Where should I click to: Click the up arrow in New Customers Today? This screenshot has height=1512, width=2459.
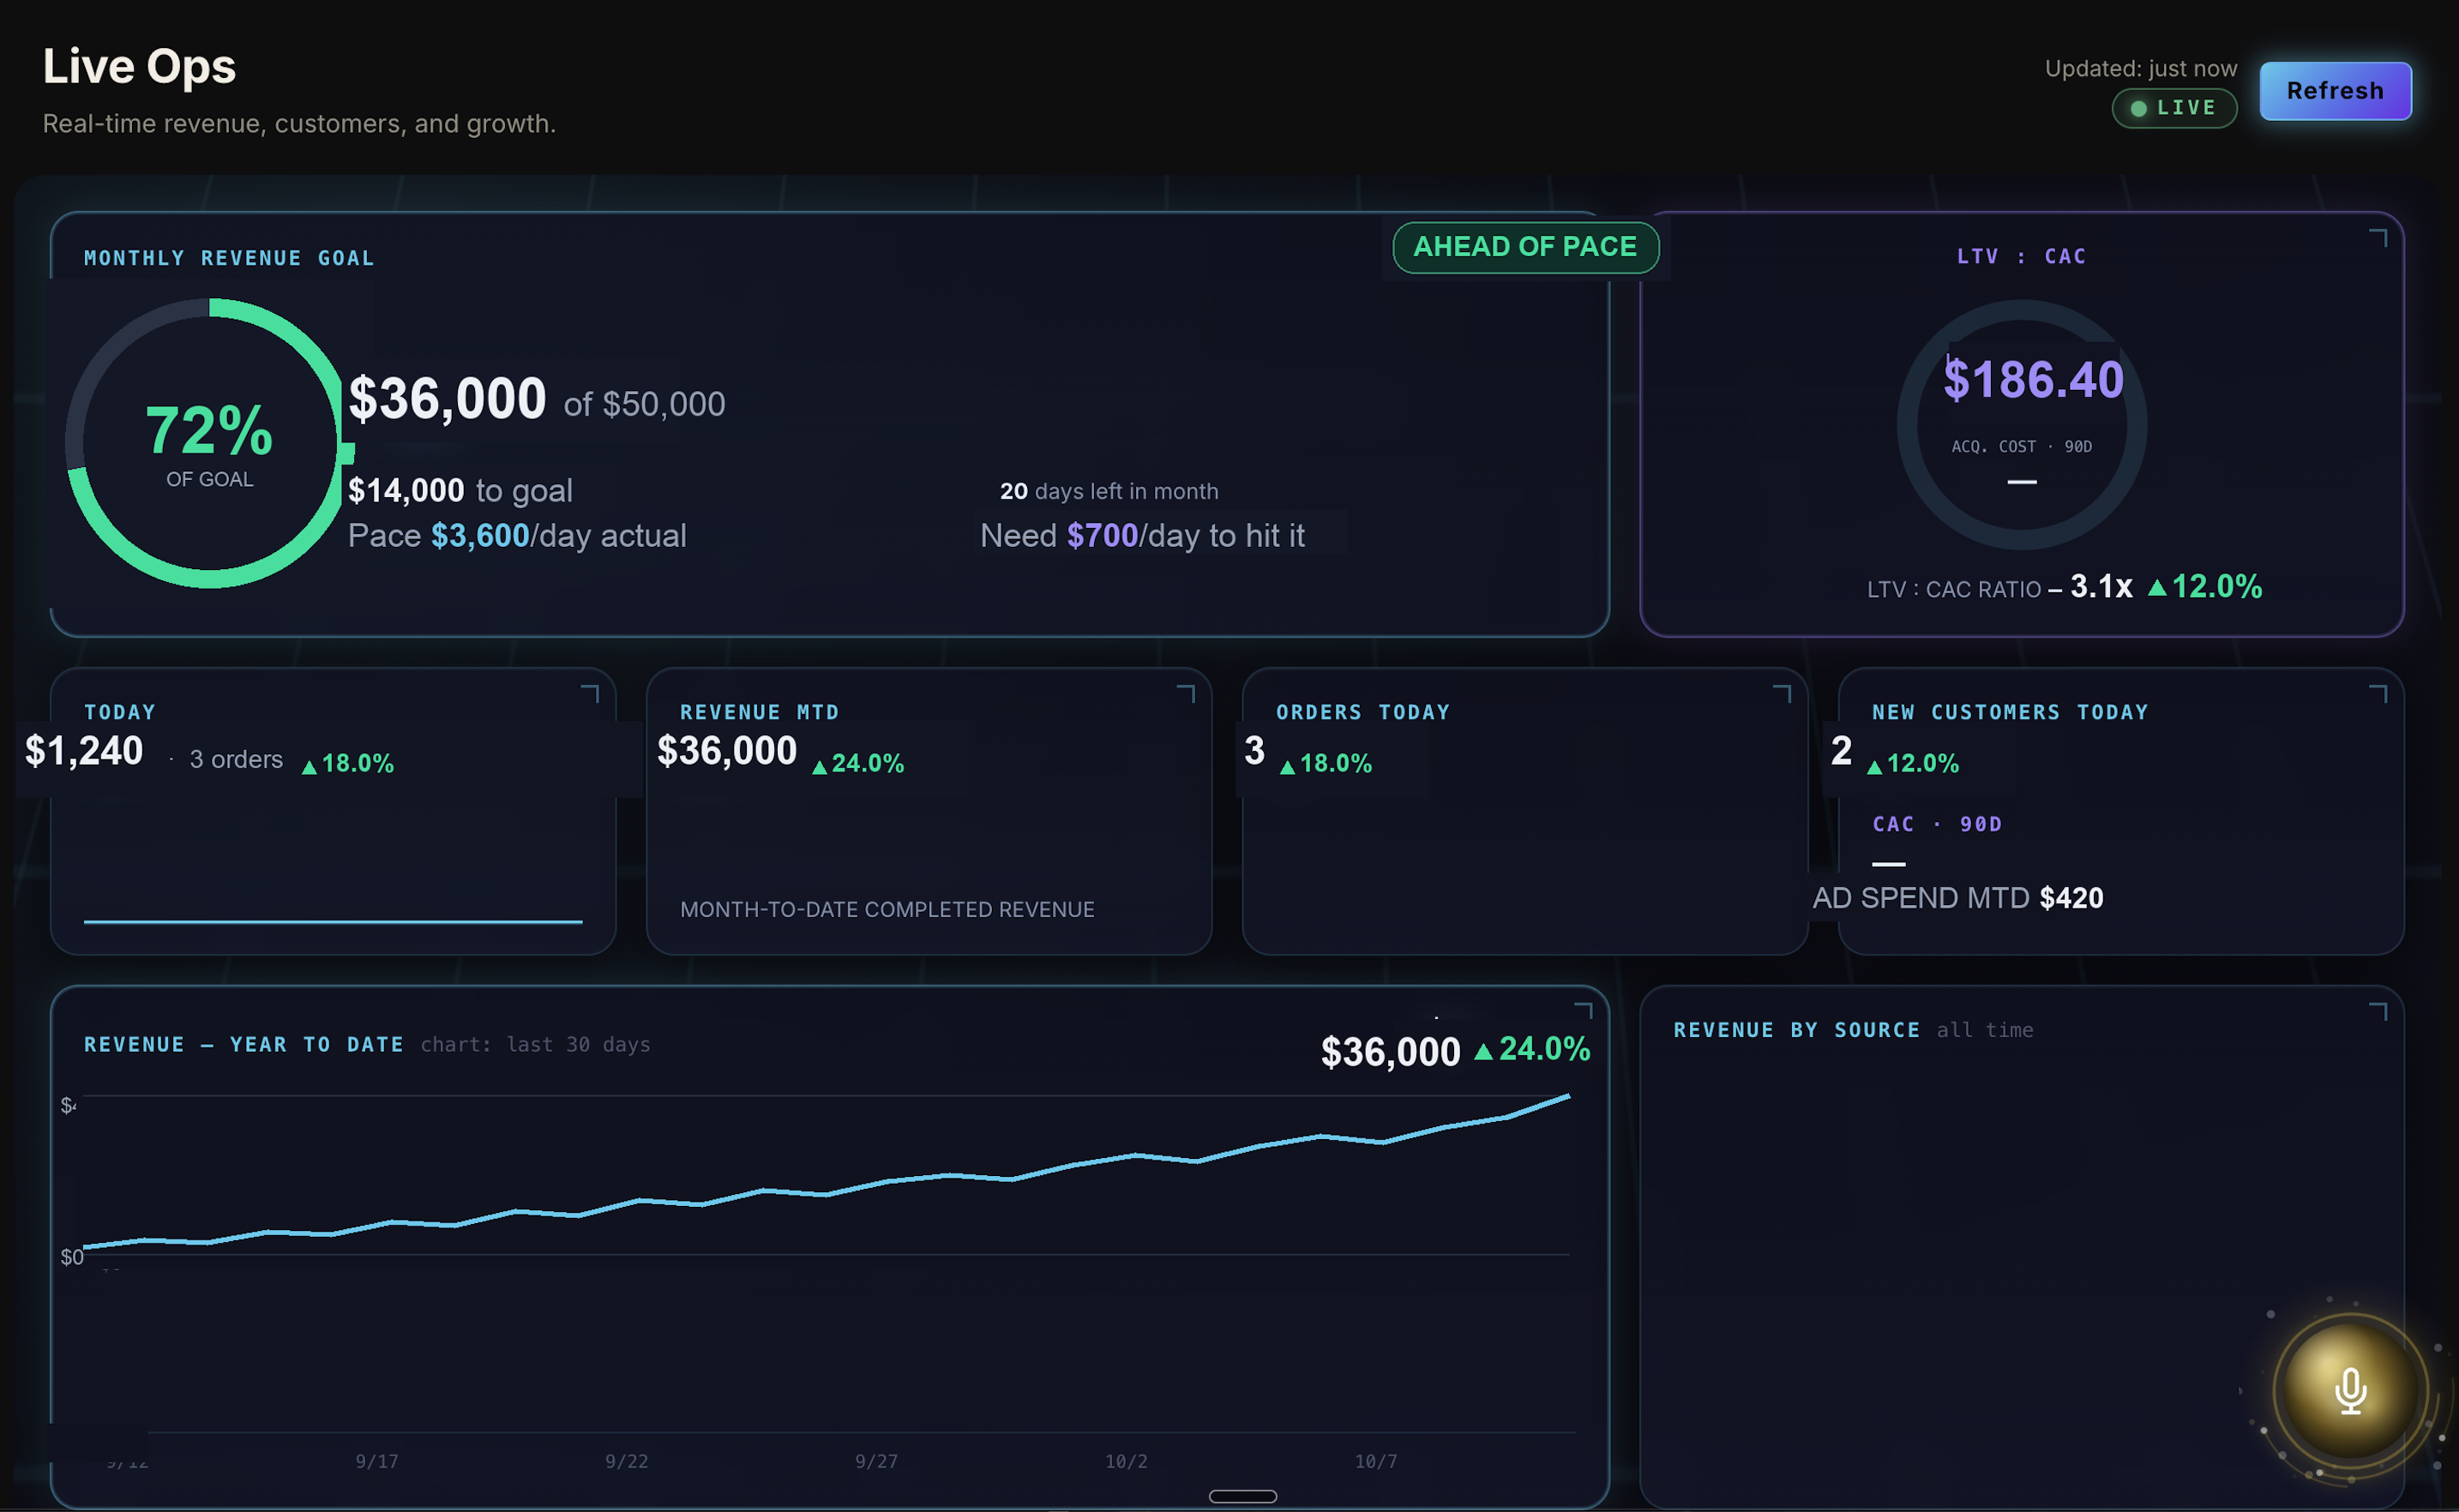pyautogui.click(x=1874, y=766)
